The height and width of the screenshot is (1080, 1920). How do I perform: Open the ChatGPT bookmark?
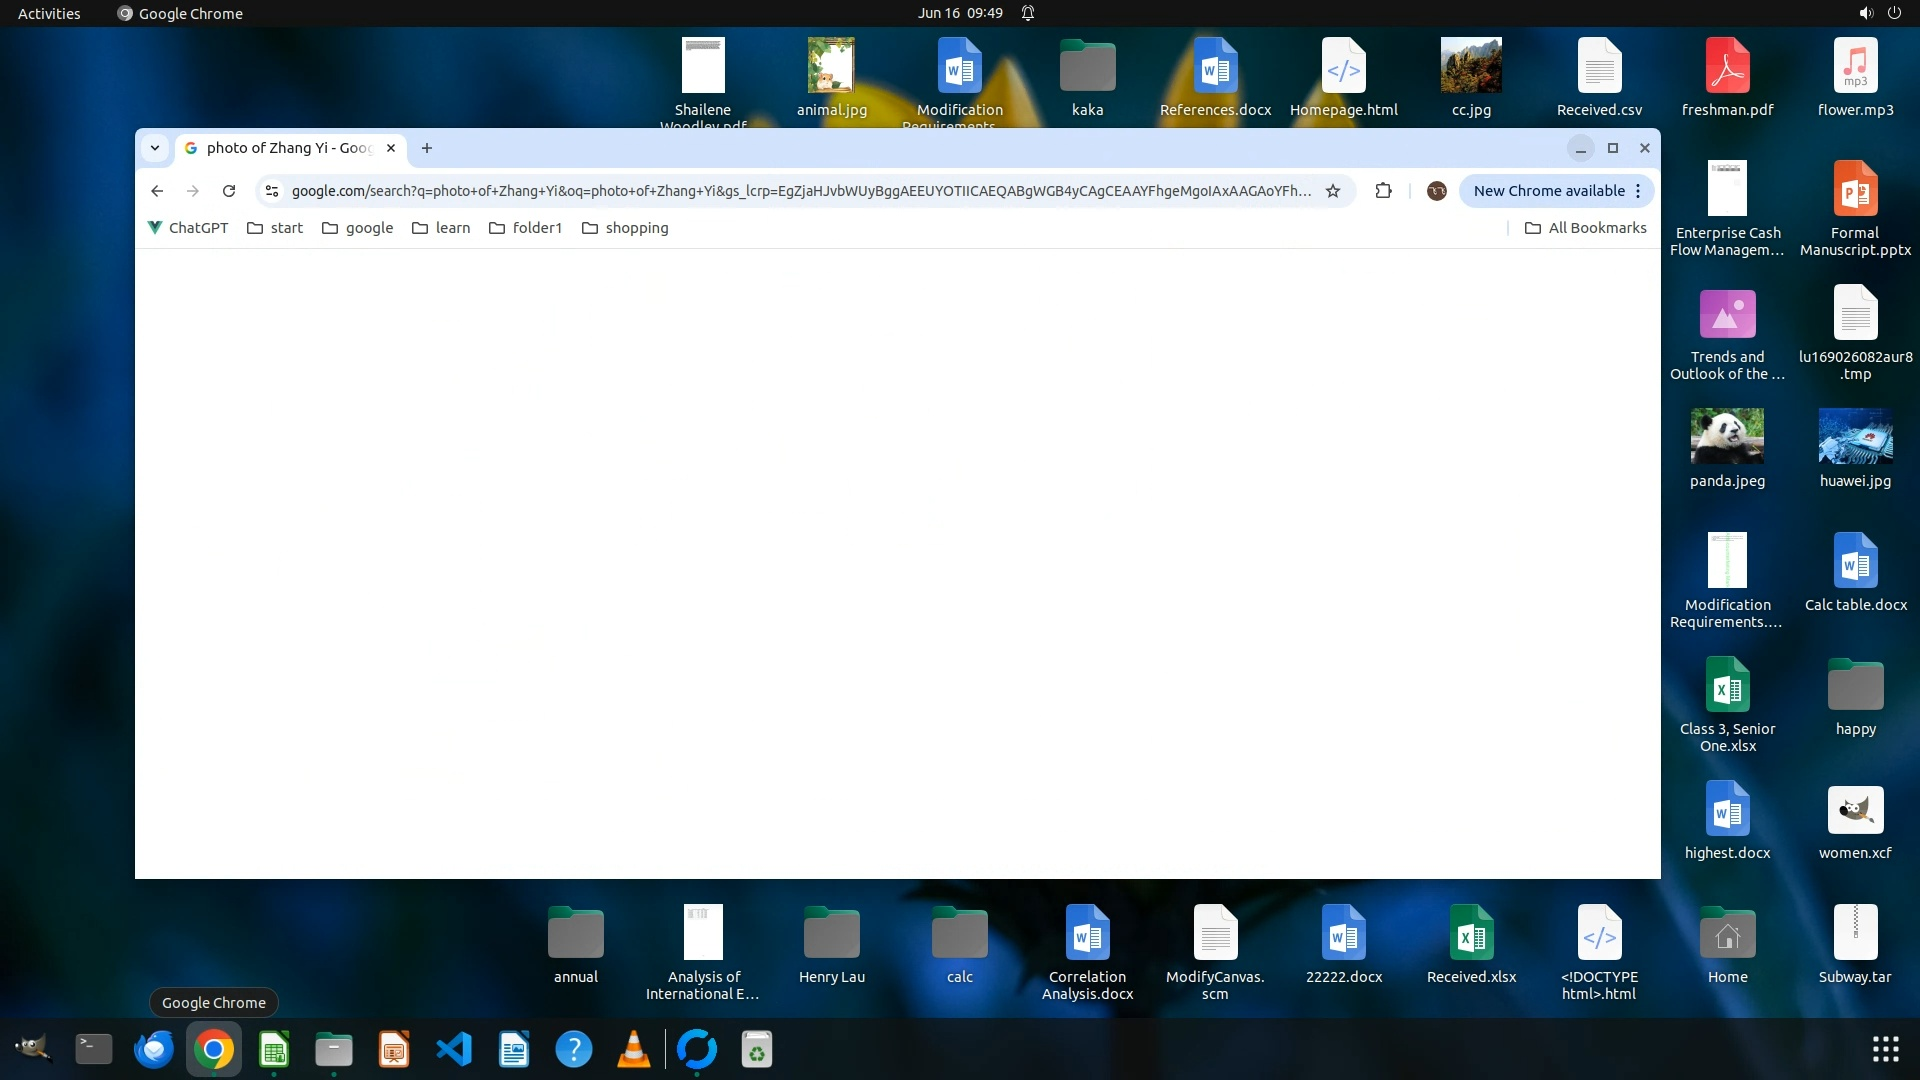coord(188,228)
